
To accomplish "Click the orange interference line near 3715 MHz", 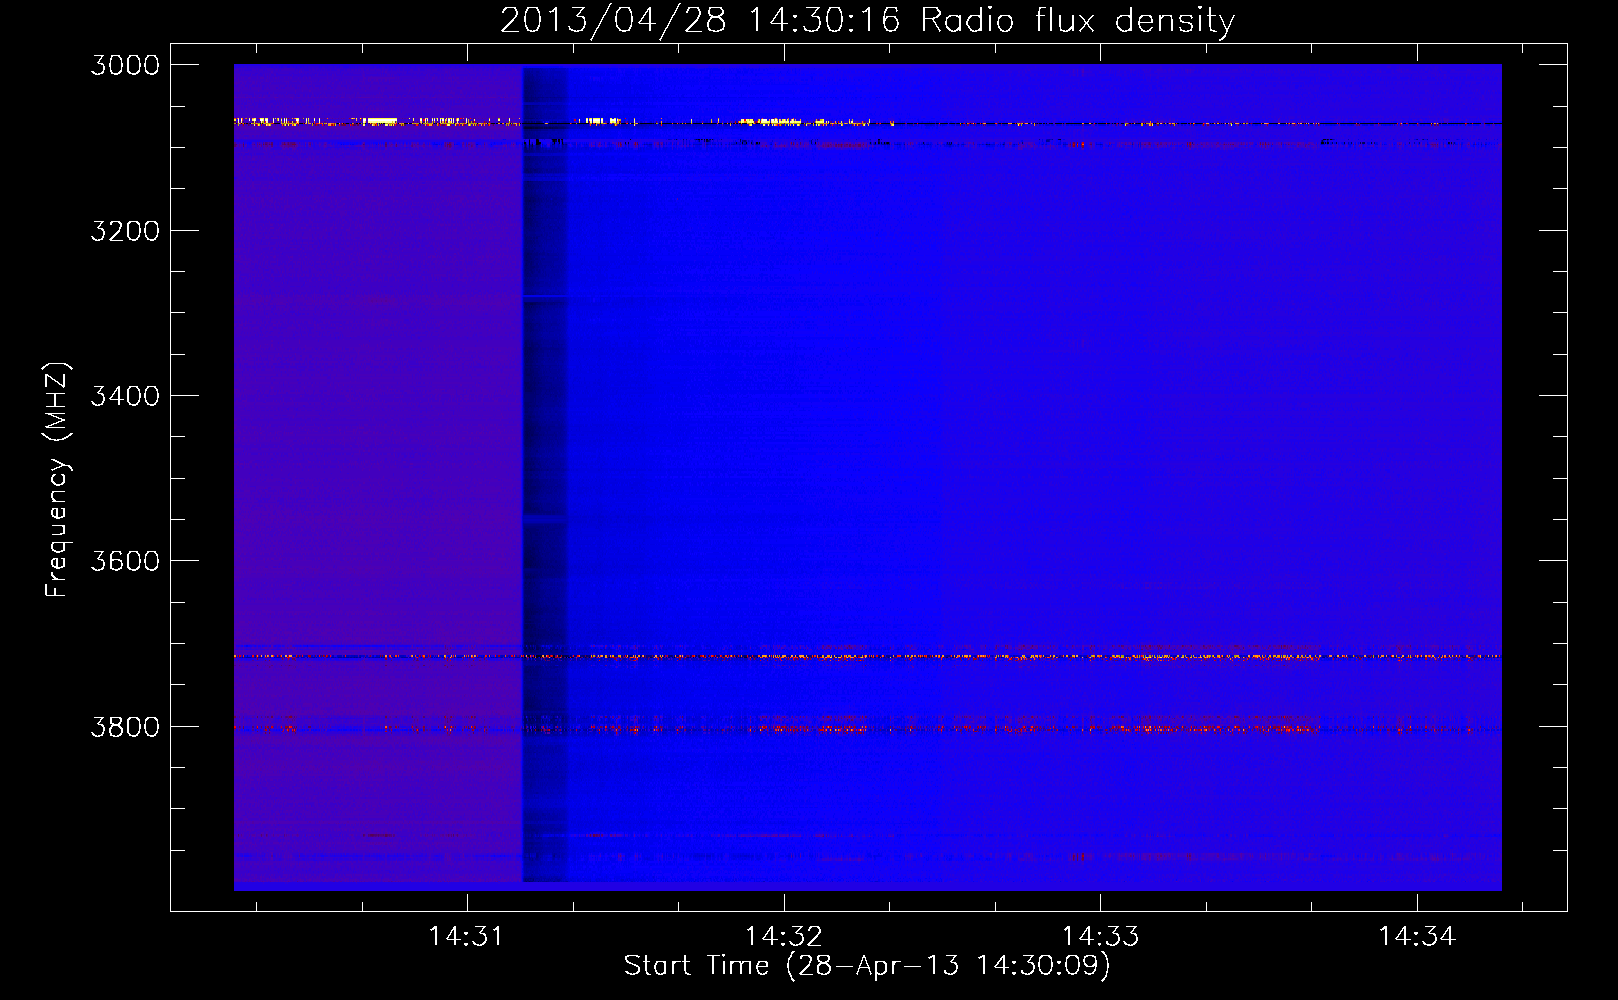I will (867, 657).
